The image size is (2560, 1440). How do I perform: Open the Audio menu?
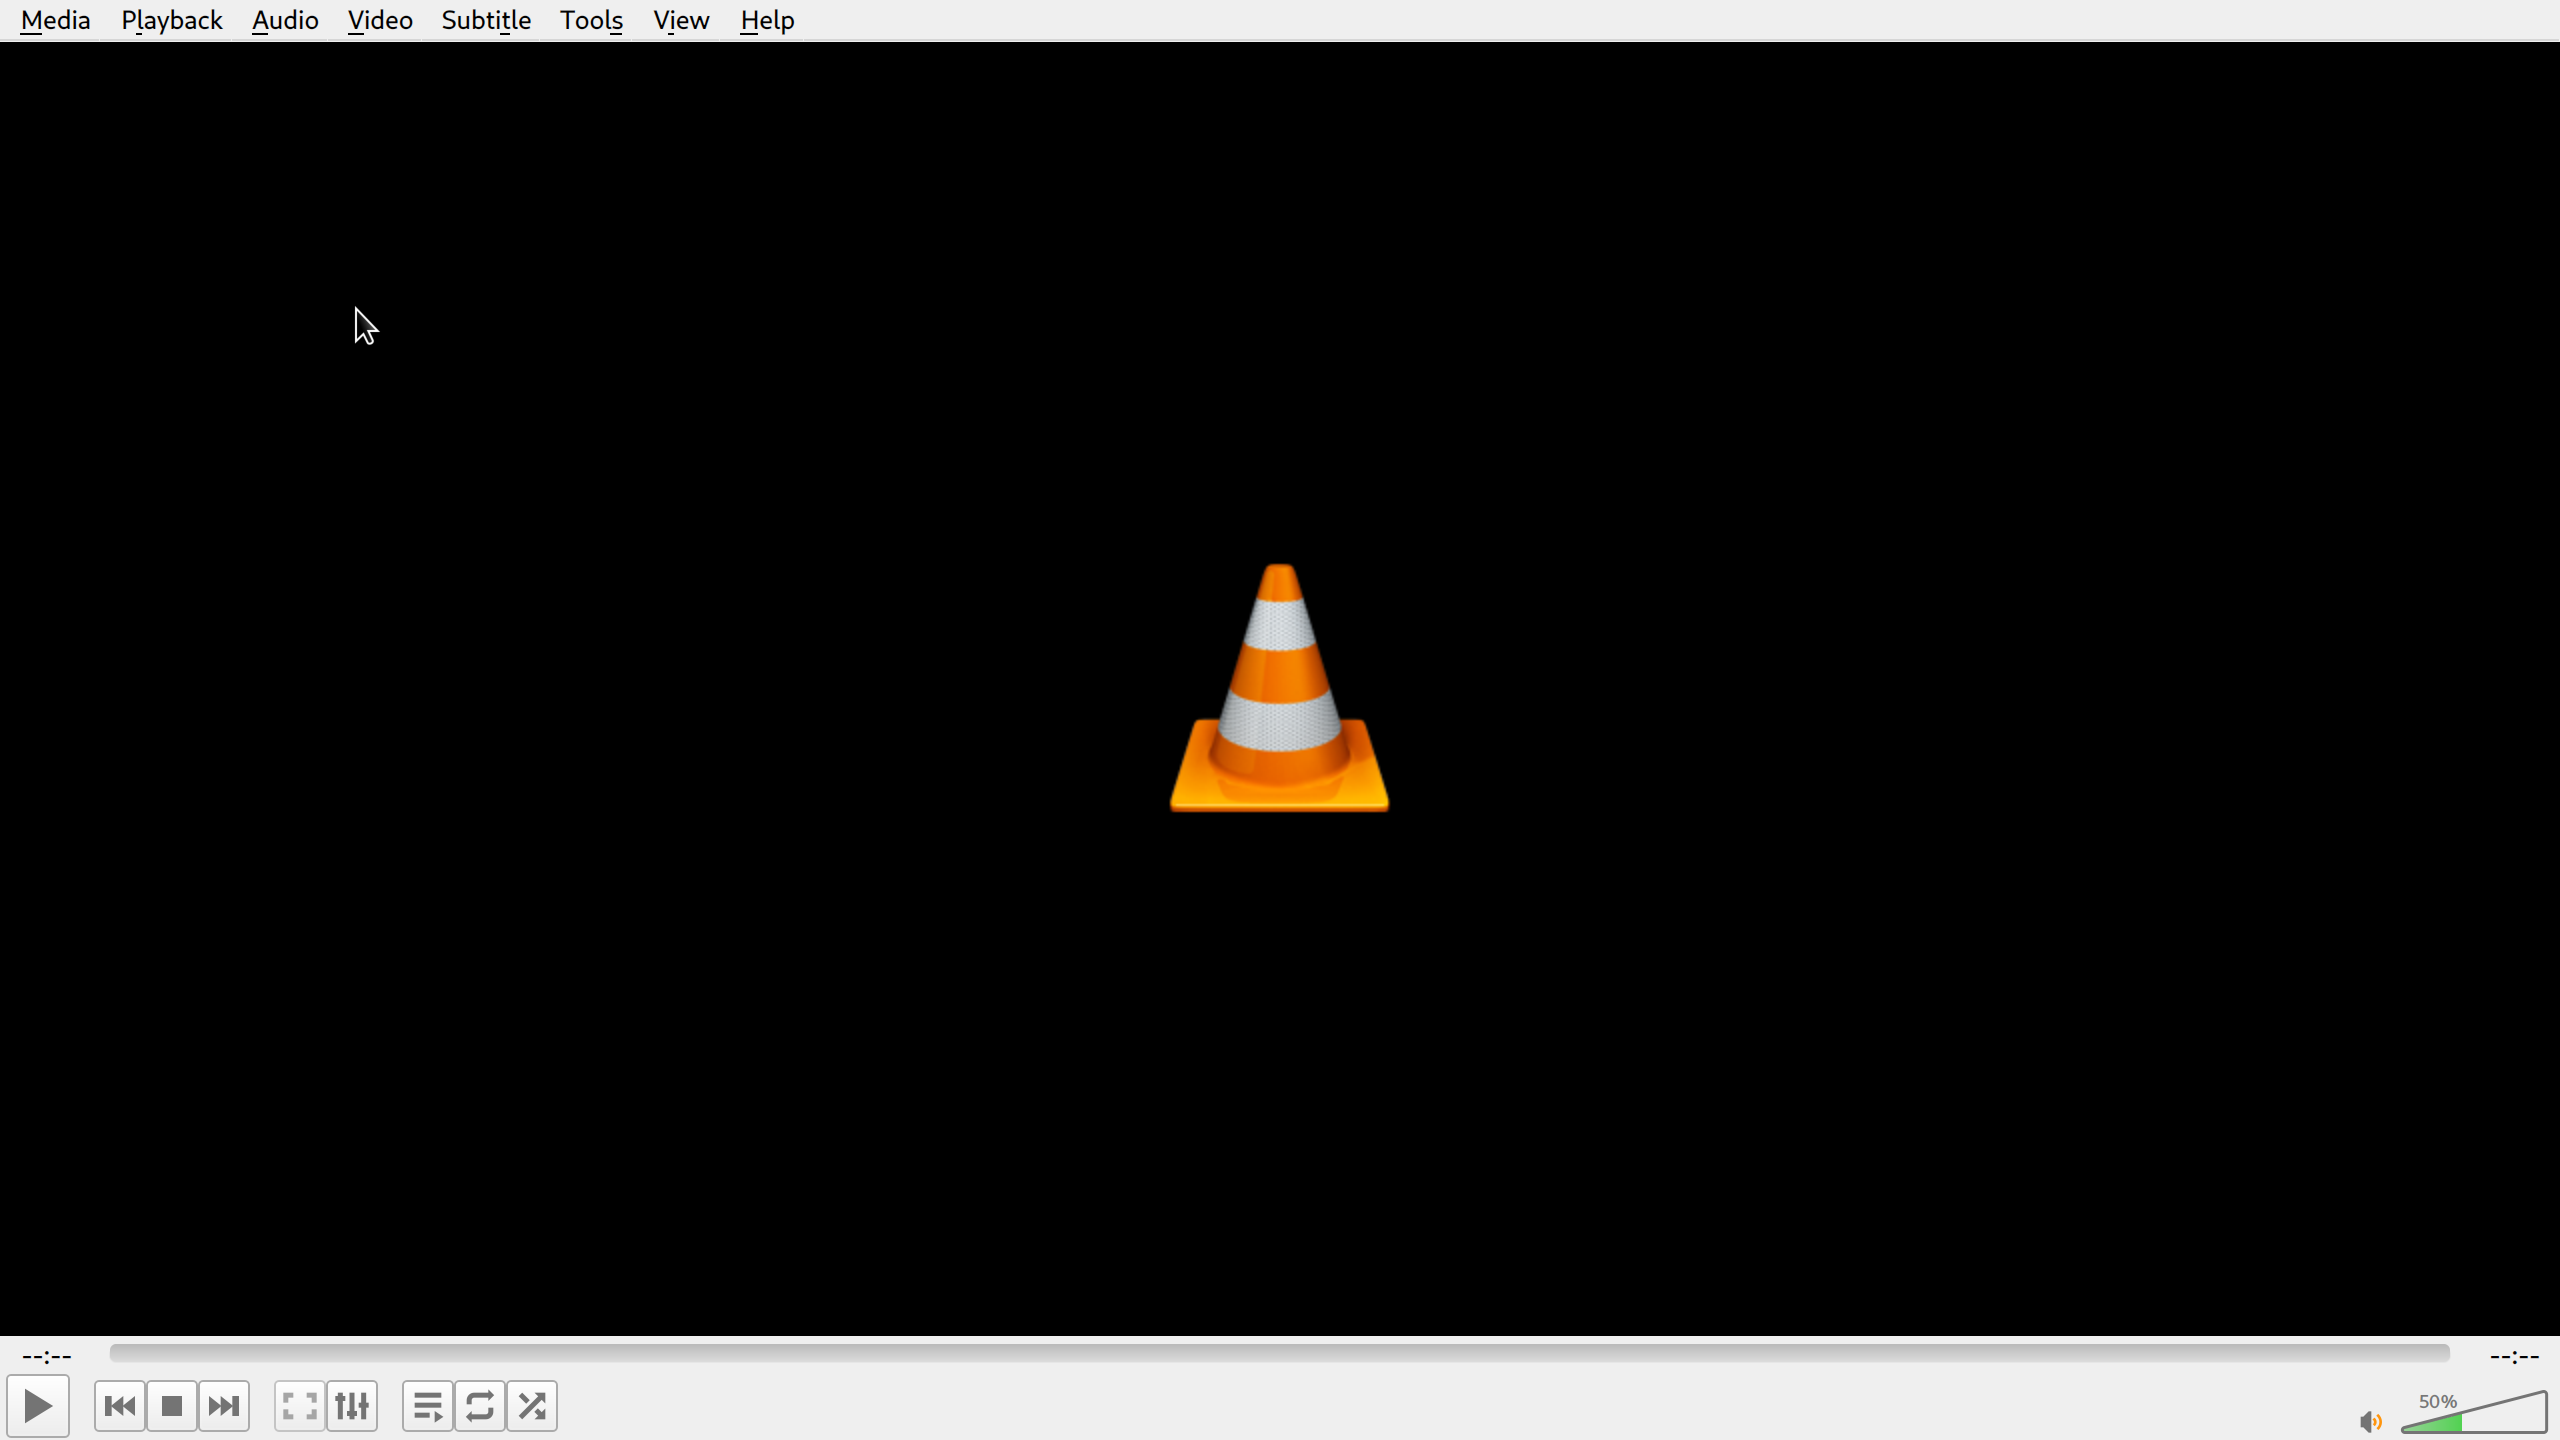(285, 20)
